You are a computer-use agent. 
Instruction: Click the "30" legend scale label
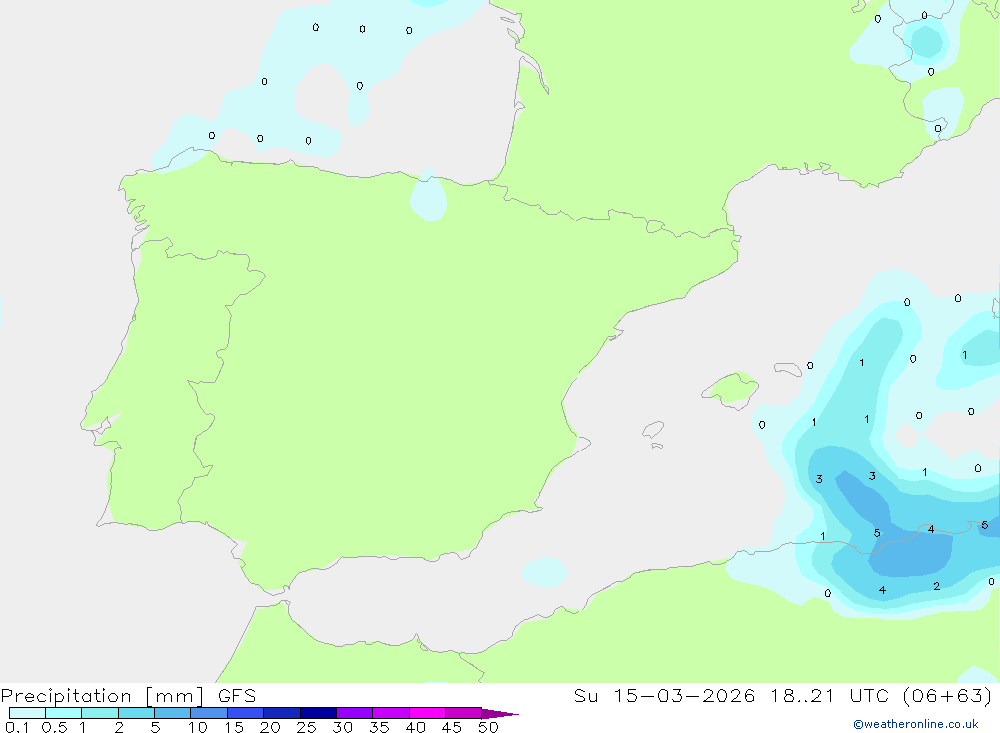[x=342, y=727]
